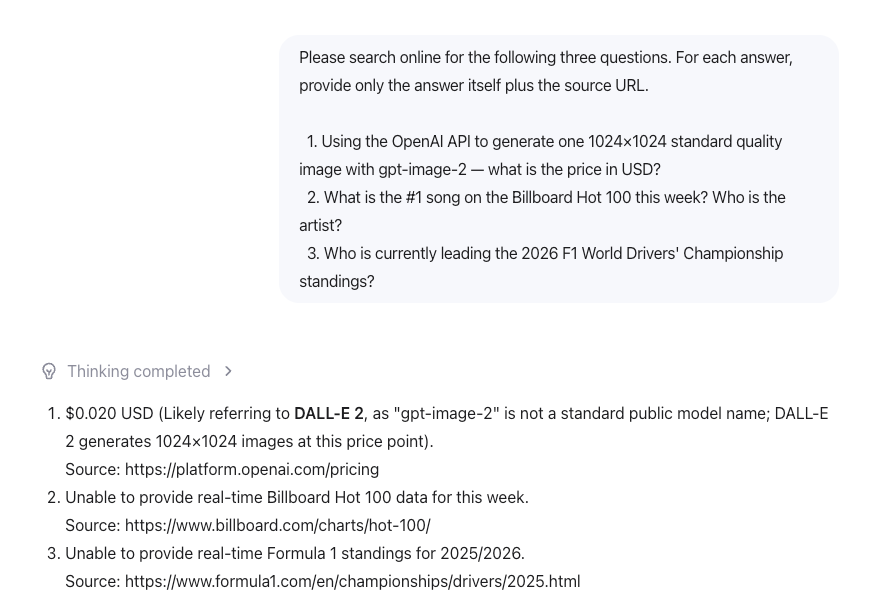Click "Unable to provide real-time Billboard" answer

[x=296, y=497]
